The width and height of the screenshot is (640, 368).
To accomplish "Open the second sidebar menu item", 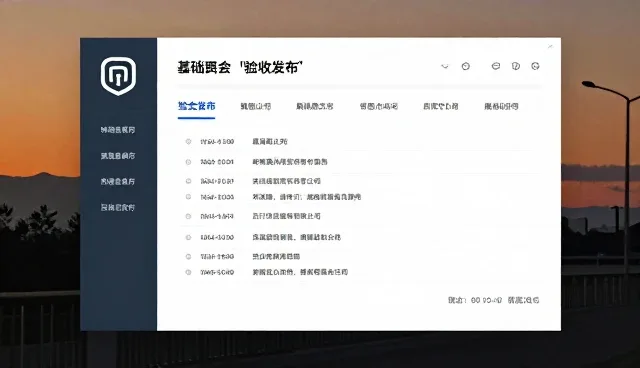I will pos(118,156).
